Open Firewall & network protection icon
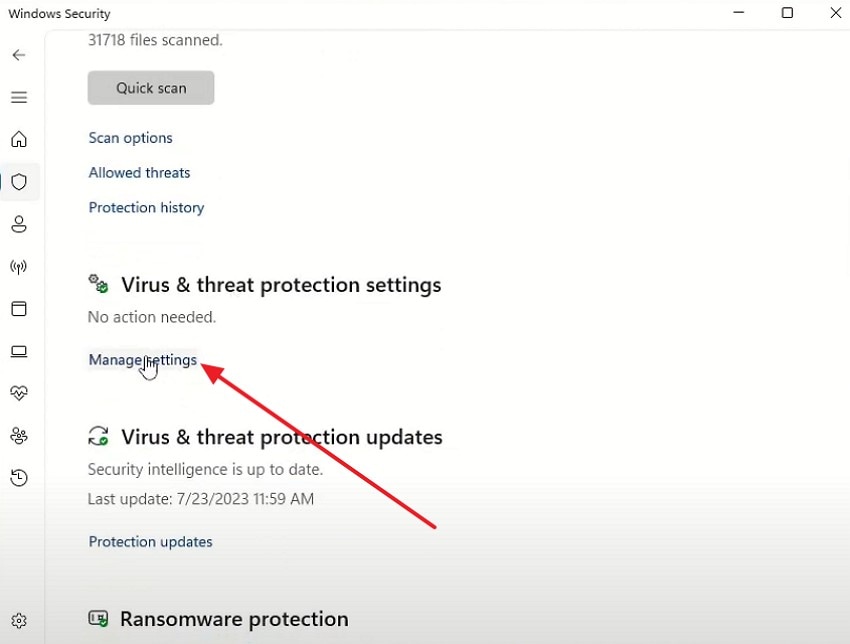 tap(19, 267)
